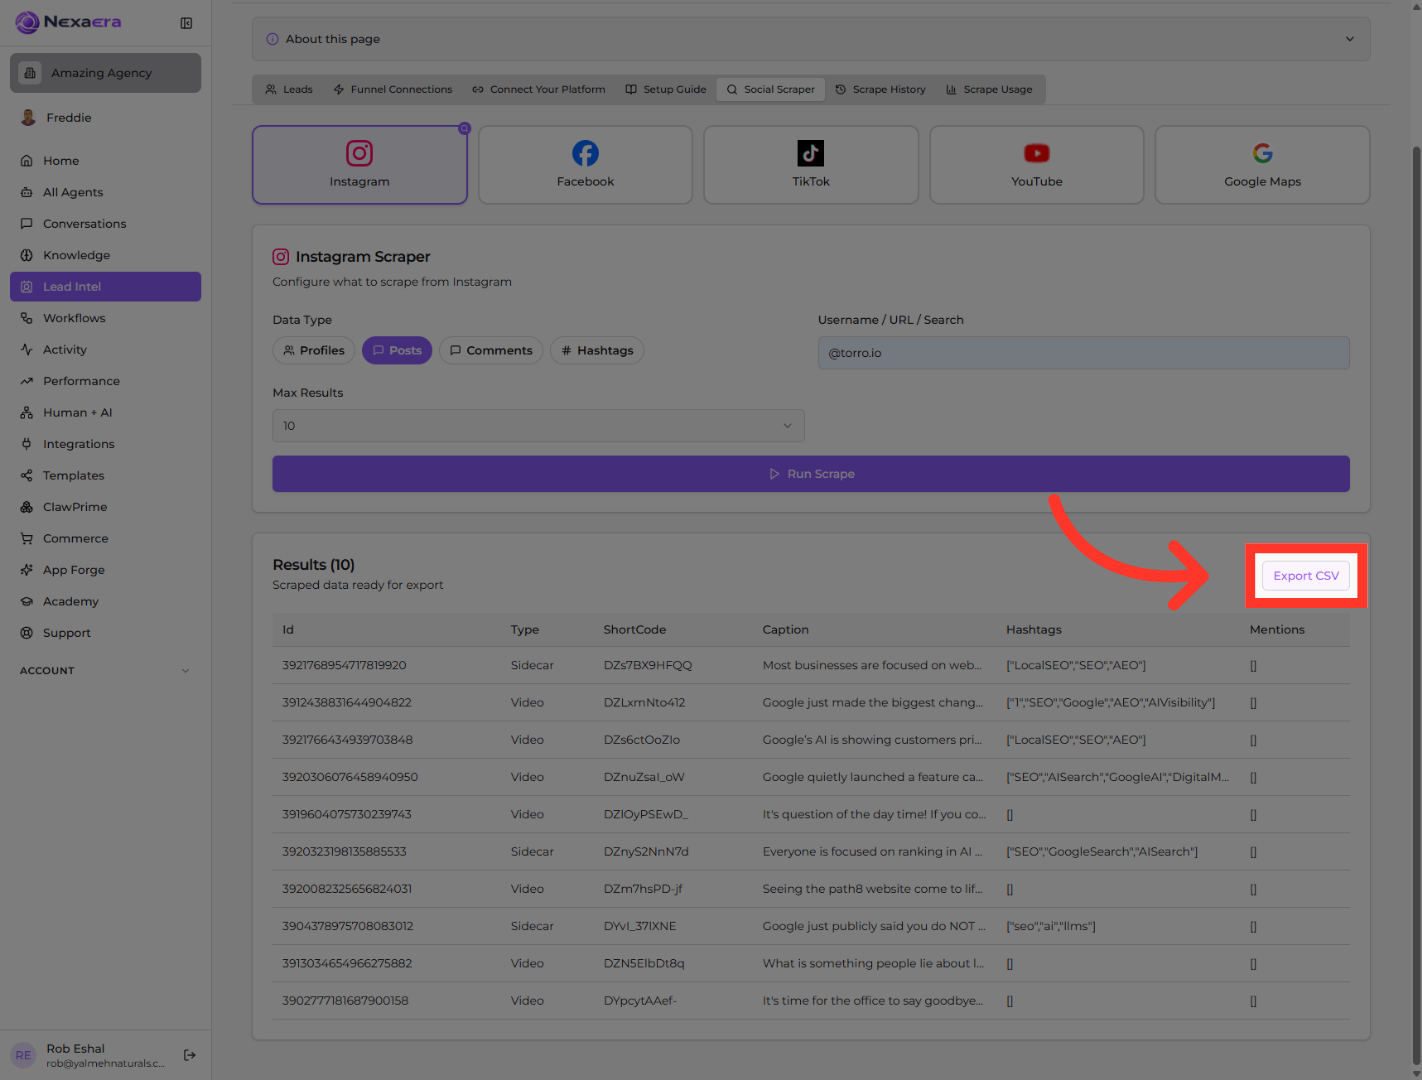Click the Export CSV button

pyautogui.click(x=1306, y=576)
